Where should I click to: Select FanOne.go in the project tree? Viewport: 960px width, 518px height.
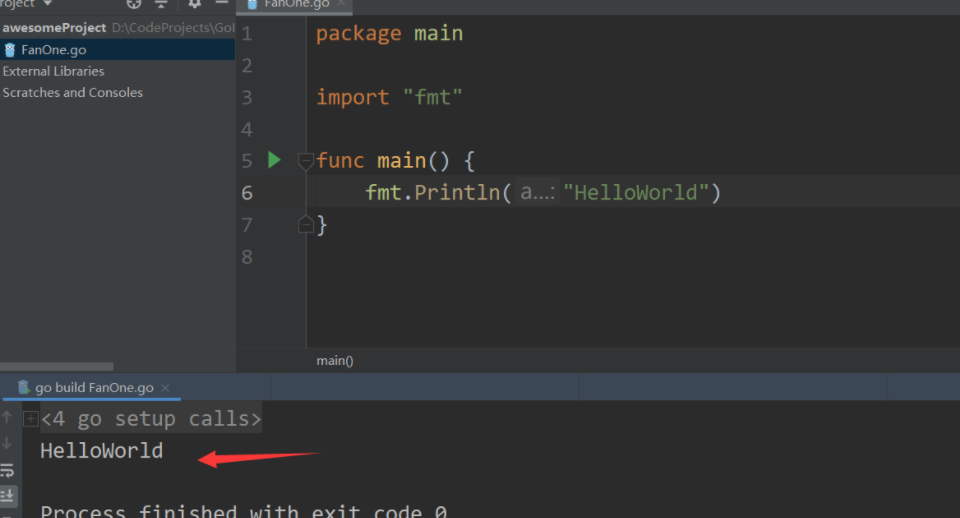point(53,50)
